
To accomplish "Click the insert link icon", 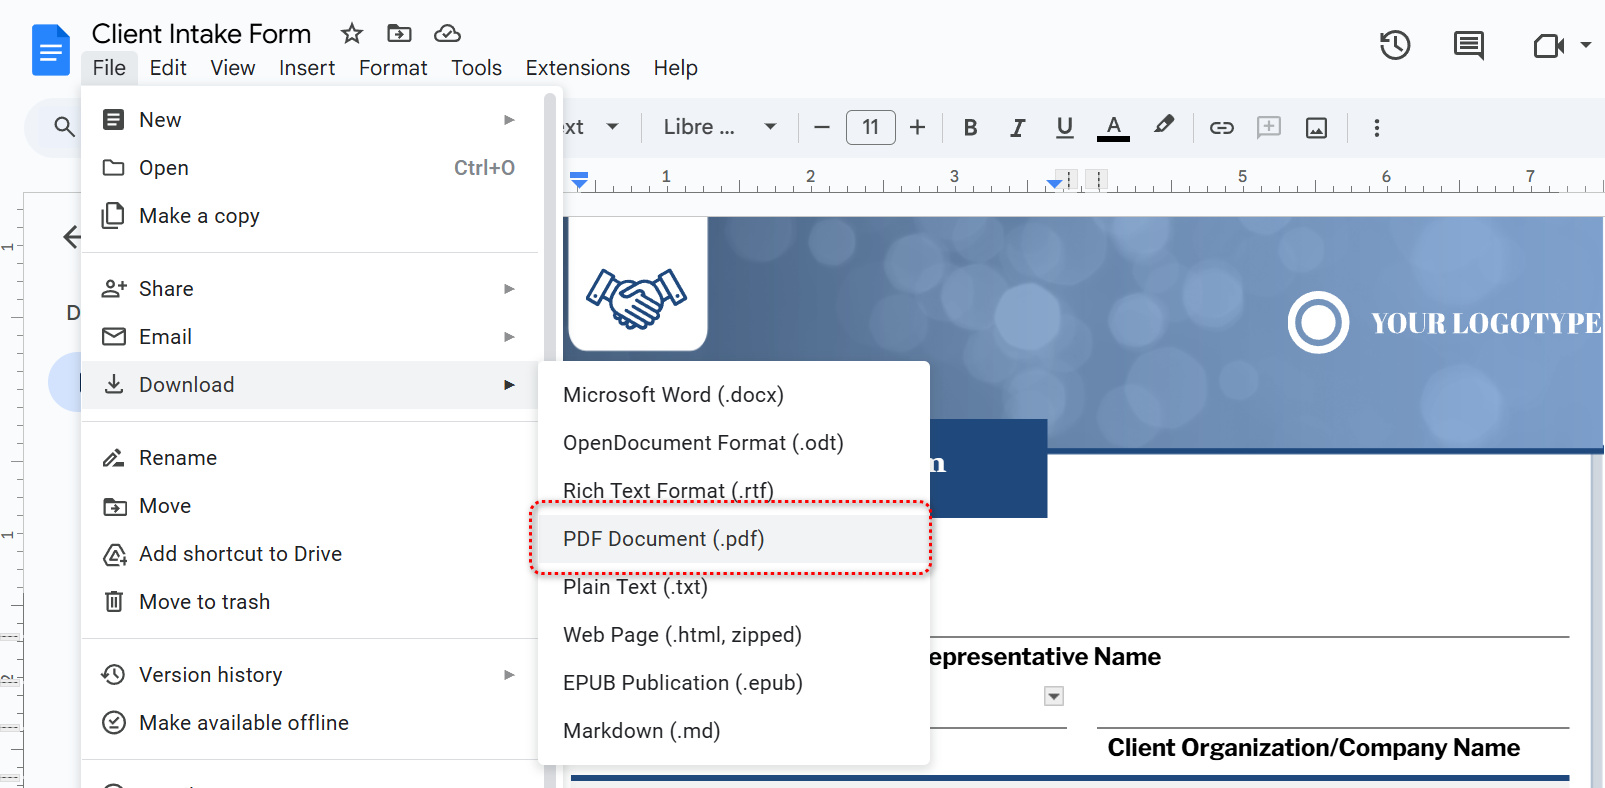I will coord(1221,128).
